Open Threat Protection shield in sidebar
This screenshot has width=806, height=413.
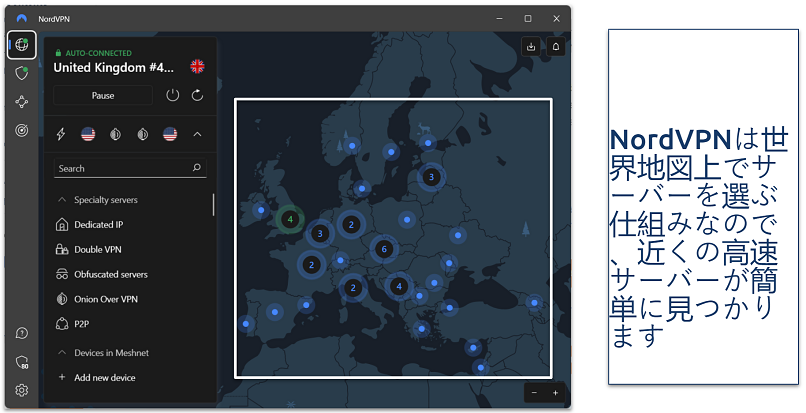point(21,72)
